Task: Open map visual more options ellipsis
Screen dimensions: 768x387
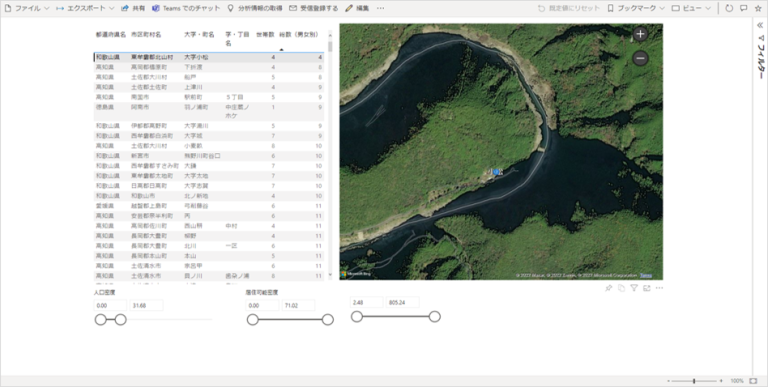Action: click(659, 288)
